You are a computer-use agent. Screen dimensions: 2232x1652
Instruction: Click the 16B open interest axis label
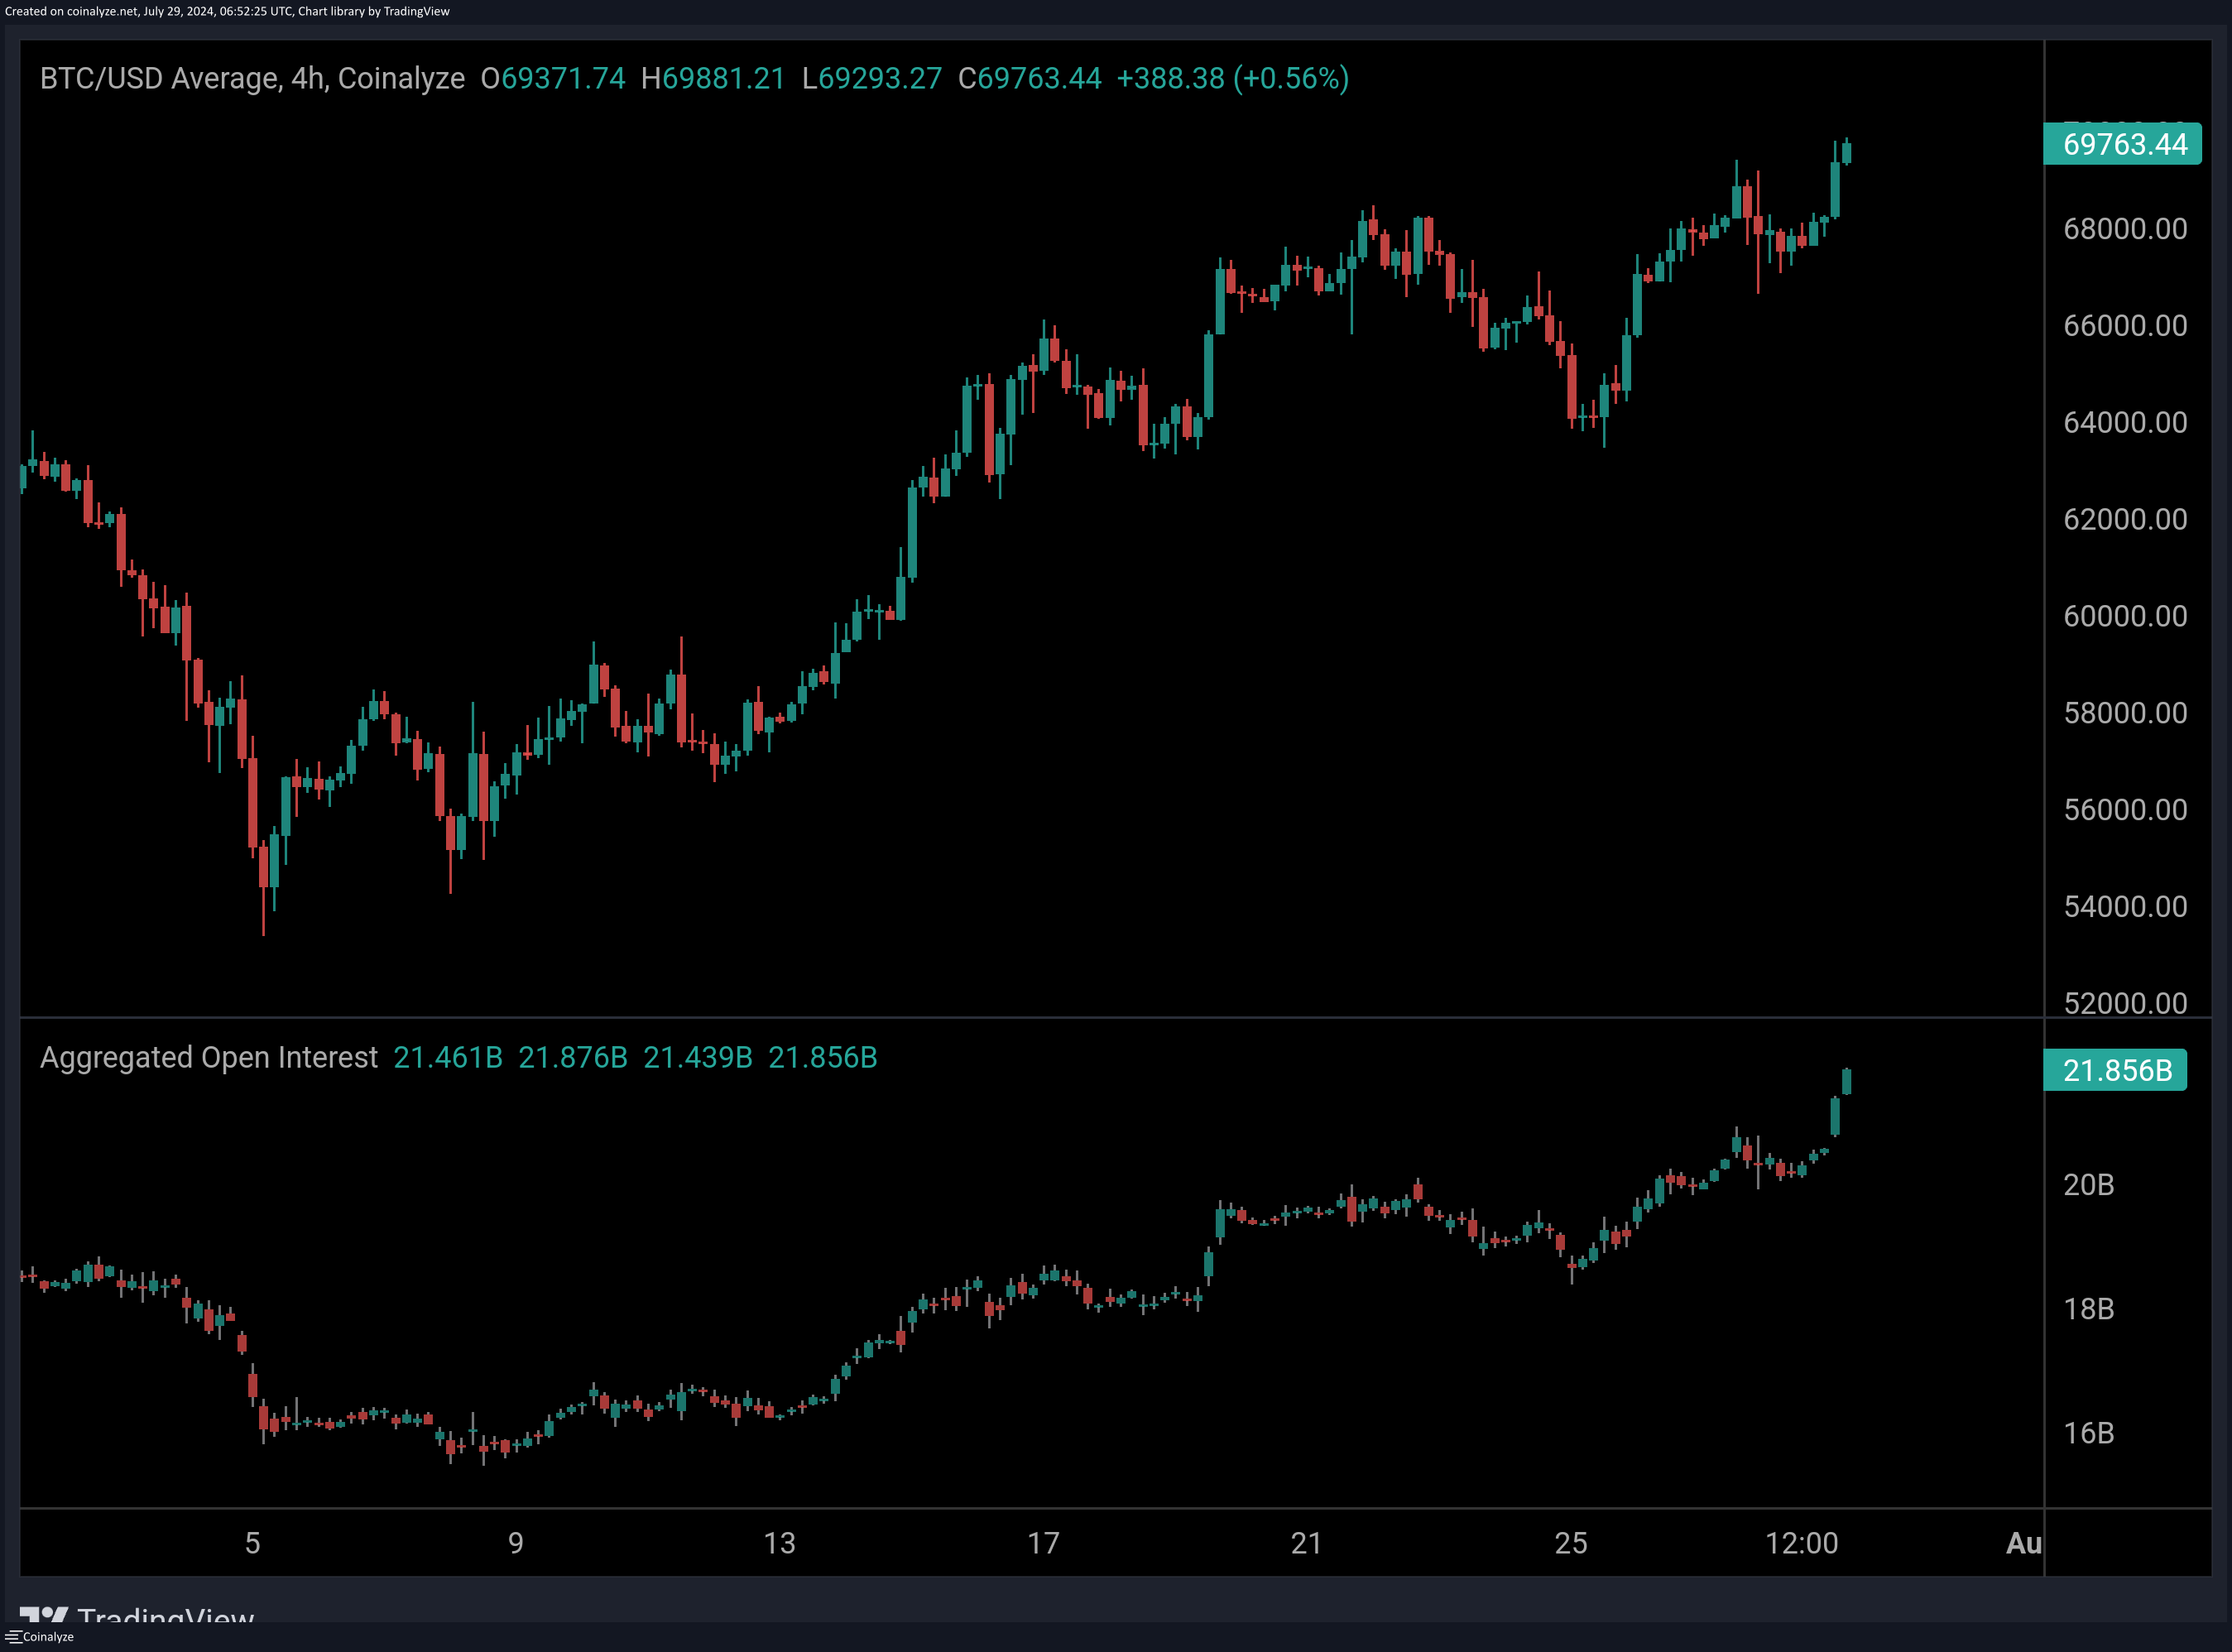(x=2088, y=1433)
